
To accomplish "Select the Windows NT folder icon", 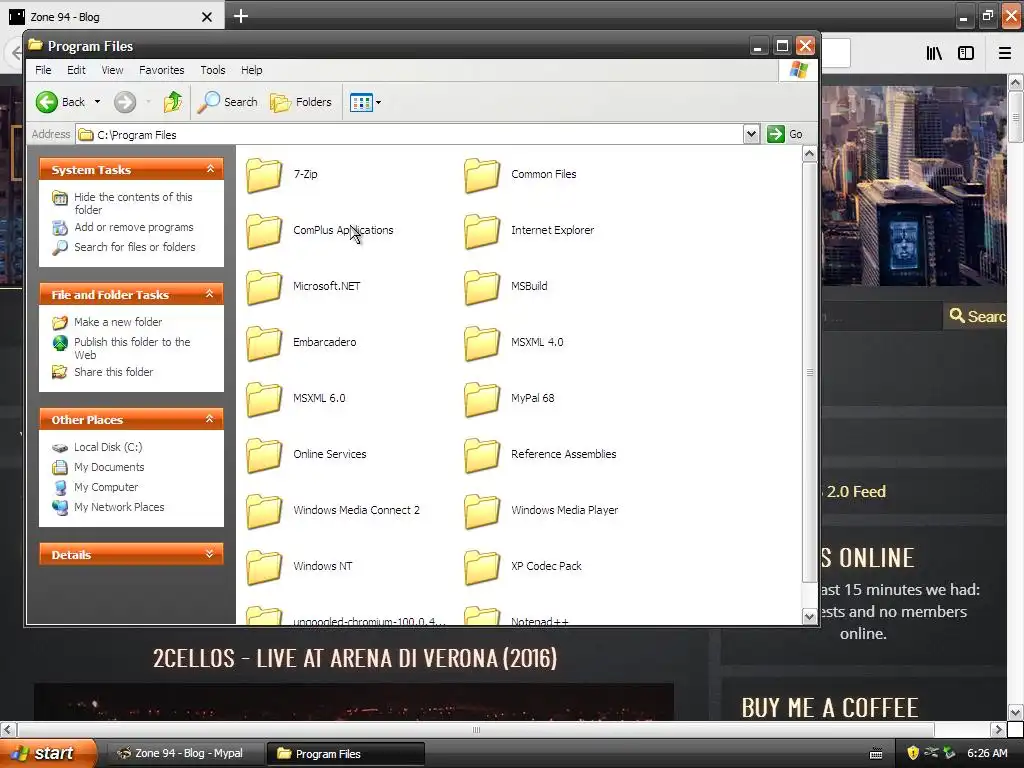I will (x=264, y=567).
